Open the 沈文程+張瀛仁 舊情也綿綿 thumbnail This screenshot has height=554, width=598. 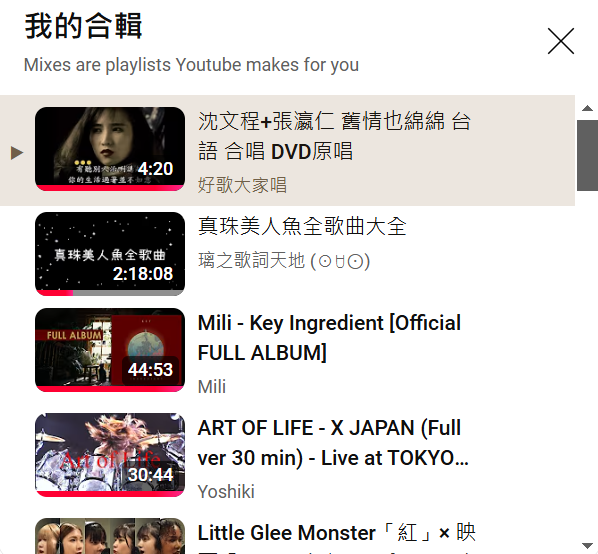coord(110,149)
